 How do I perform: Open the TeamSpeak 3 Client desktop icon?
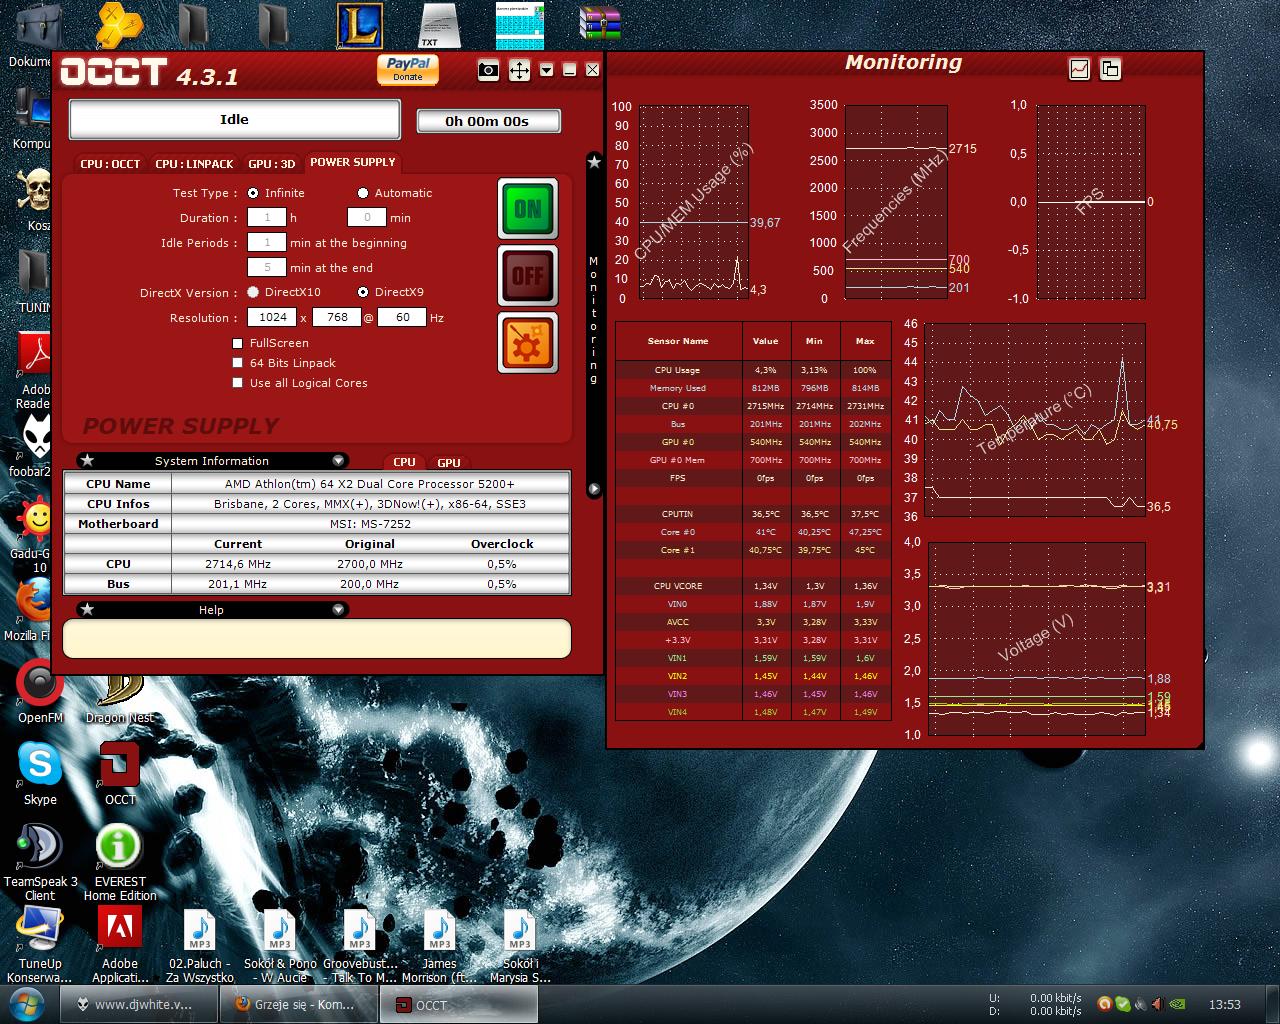point(40,864)
